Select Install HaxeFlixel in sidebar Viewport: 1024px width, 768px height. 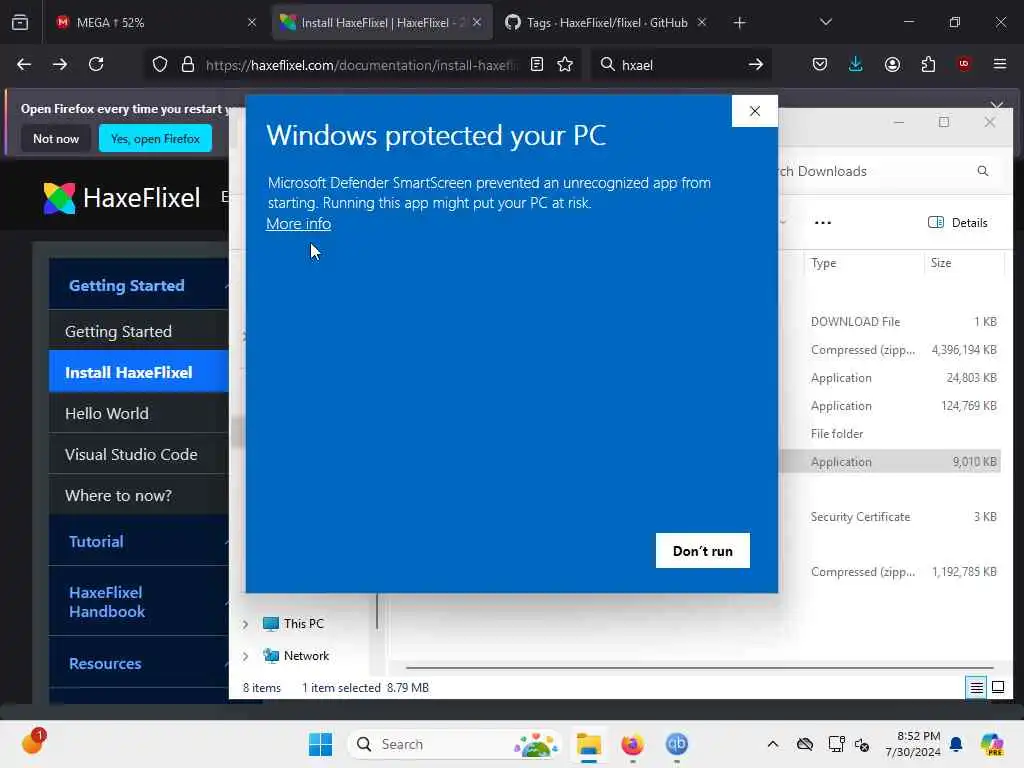point(138,372)
